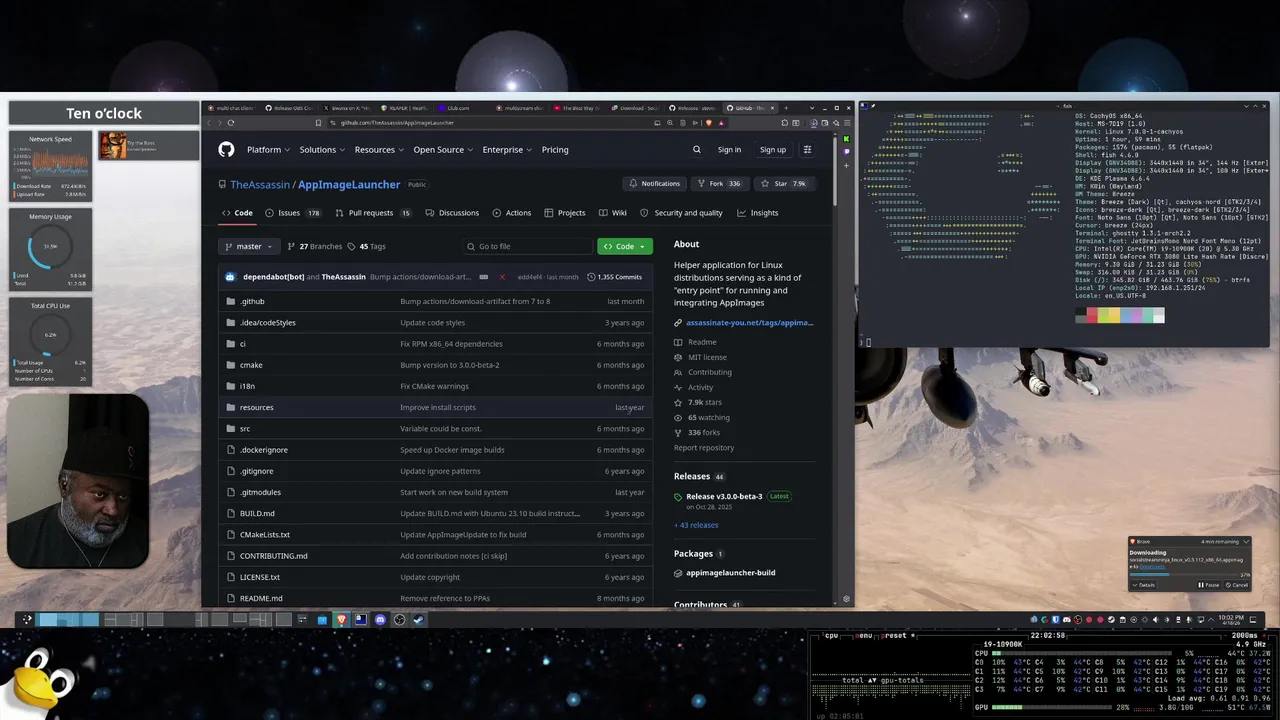Viewport: 1280px width, 720px height.
Task: Open OBS Studio from the taskbar
Action: tap(399, 619)
